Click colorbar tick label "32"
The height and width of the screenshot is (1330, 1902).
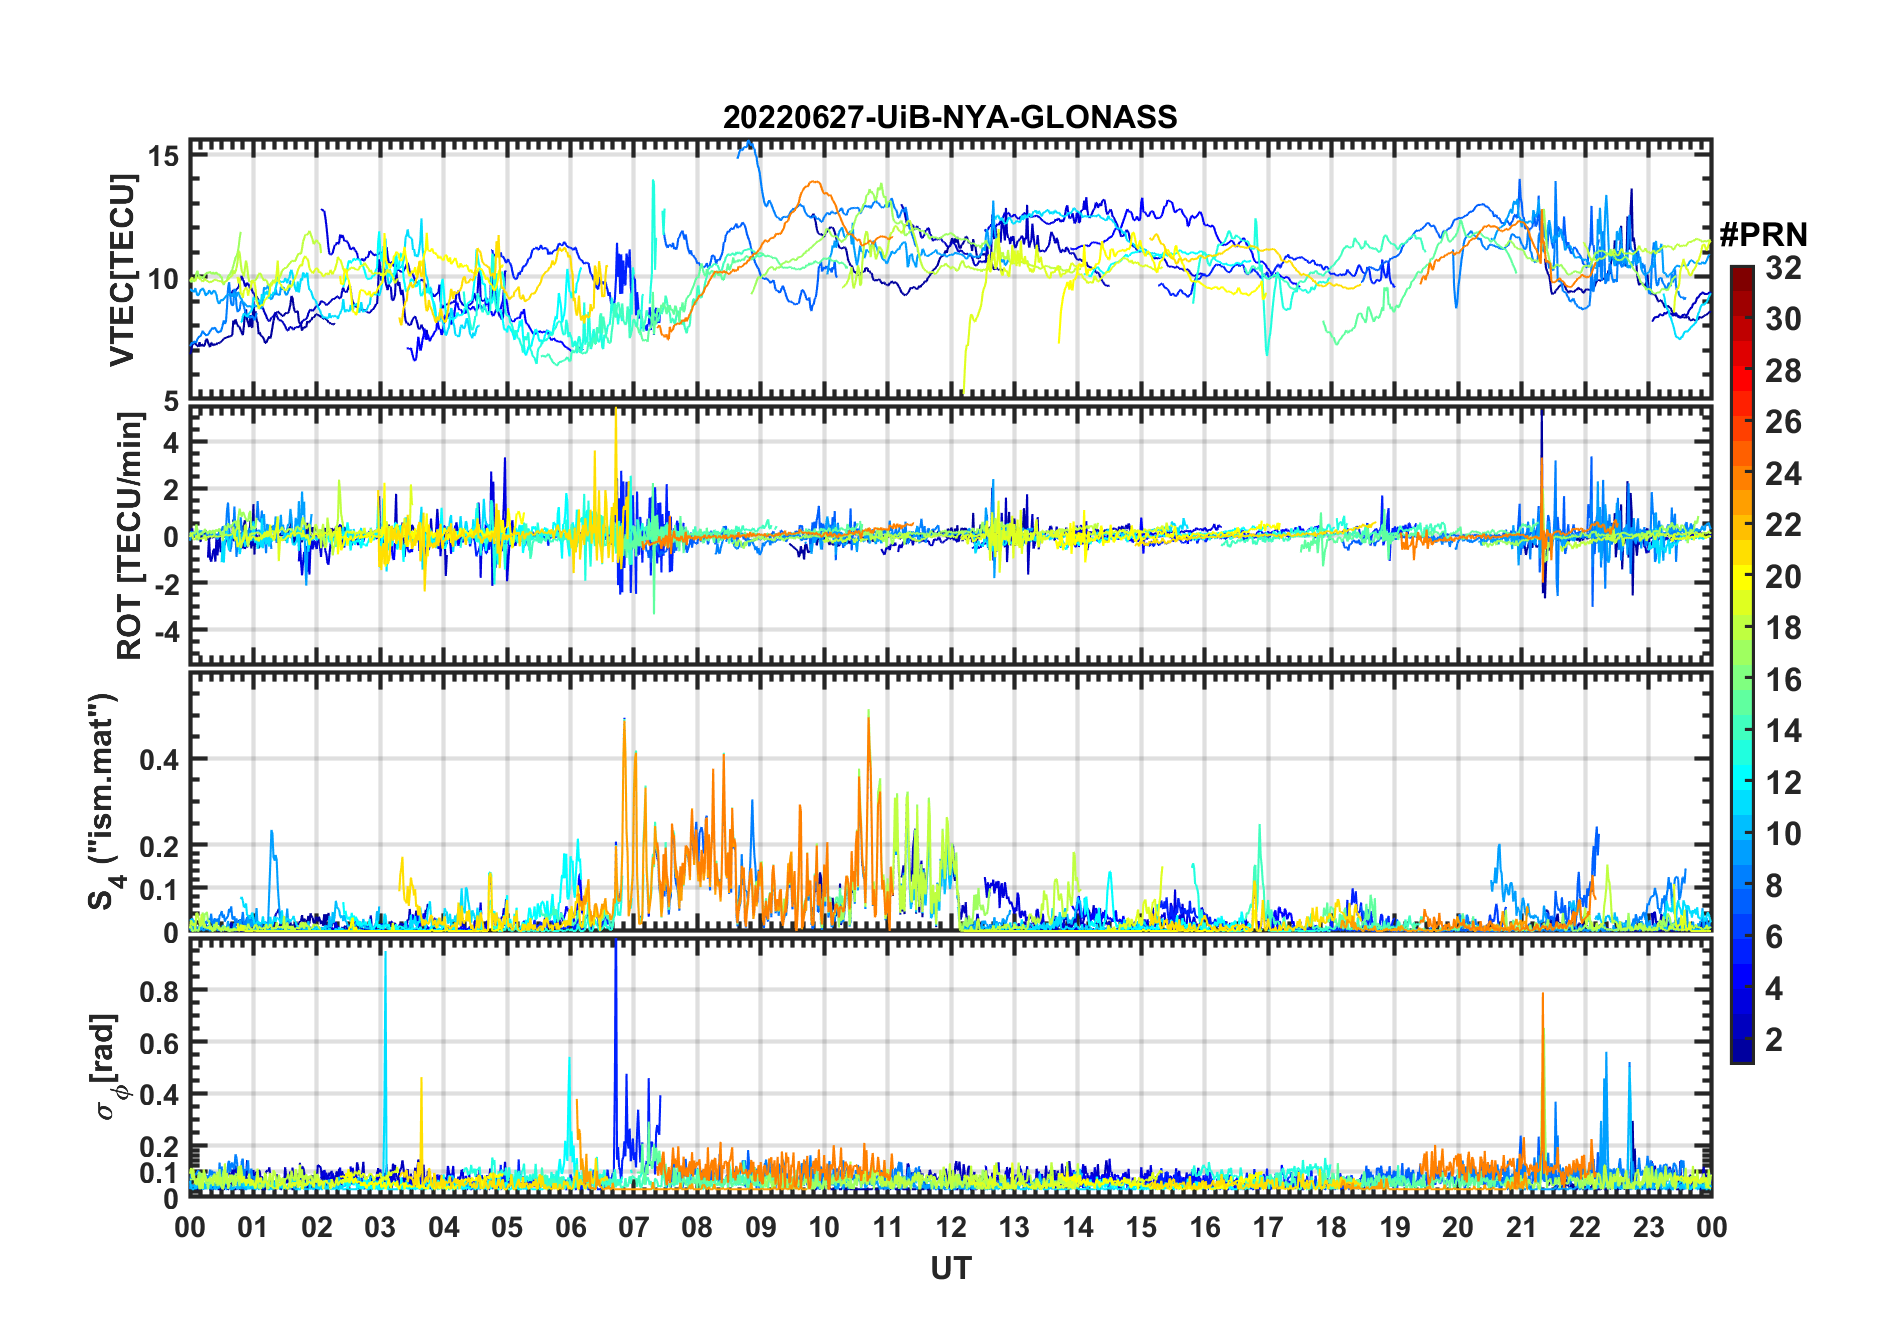[1783, 267]
